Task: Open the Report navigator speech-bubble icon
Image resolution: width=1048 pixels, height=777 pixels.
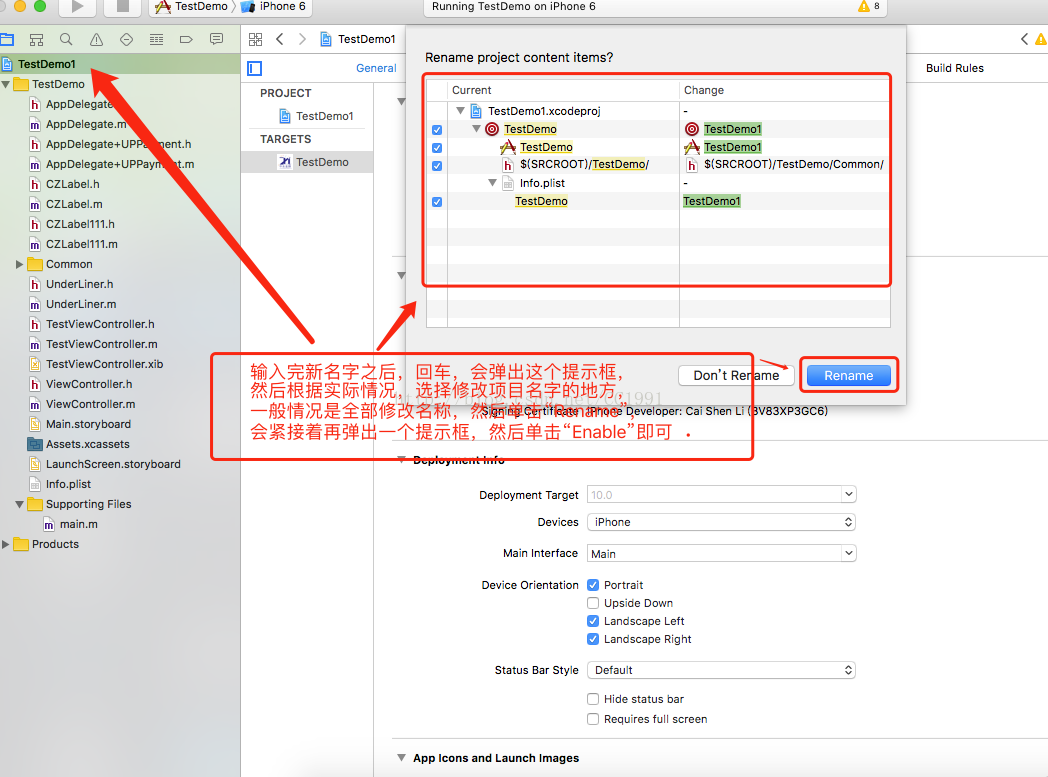Action: point(217,39)
